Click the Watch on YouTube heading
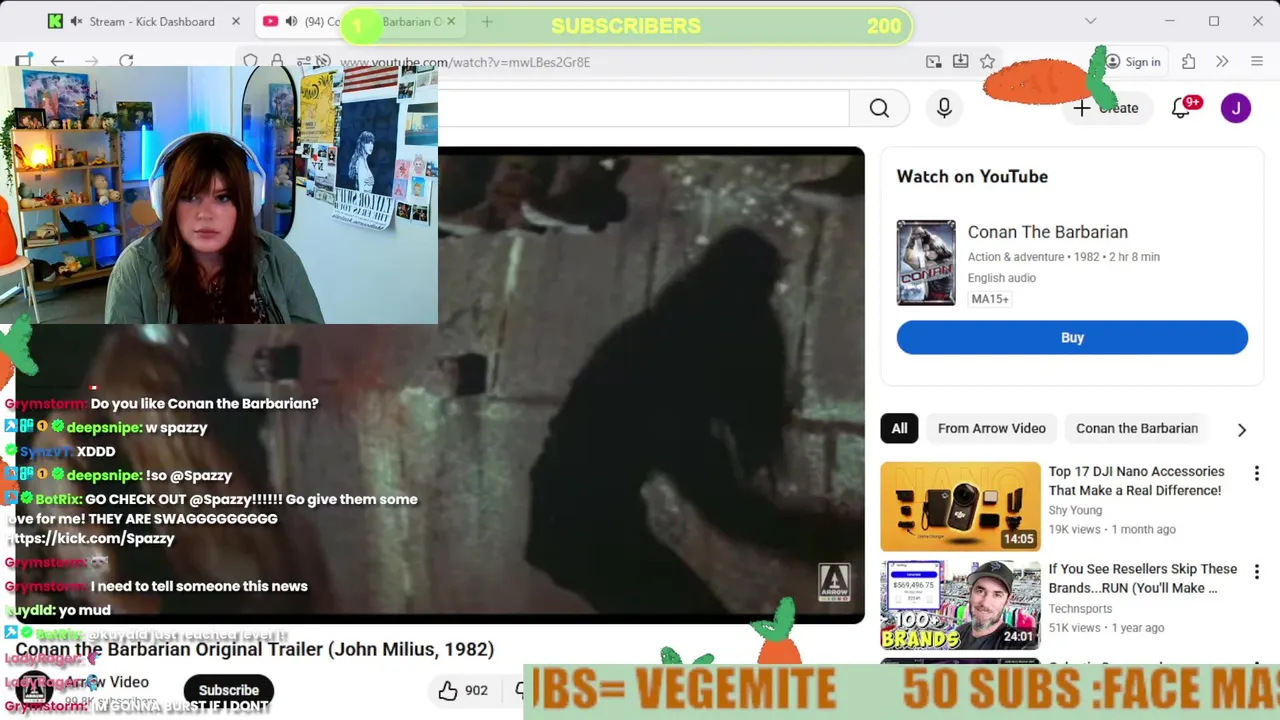This screenshot has width=1280, height=720. click(972, 176)
